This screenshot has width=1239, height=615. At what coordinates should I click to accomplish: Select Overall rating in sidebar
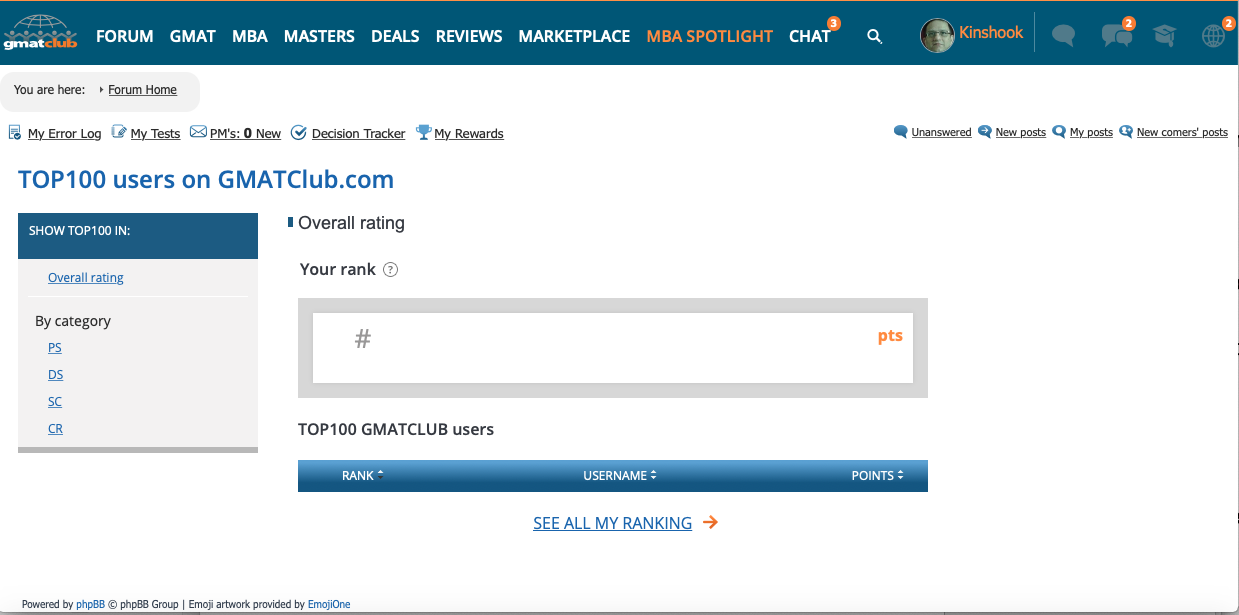pos(86,277)
